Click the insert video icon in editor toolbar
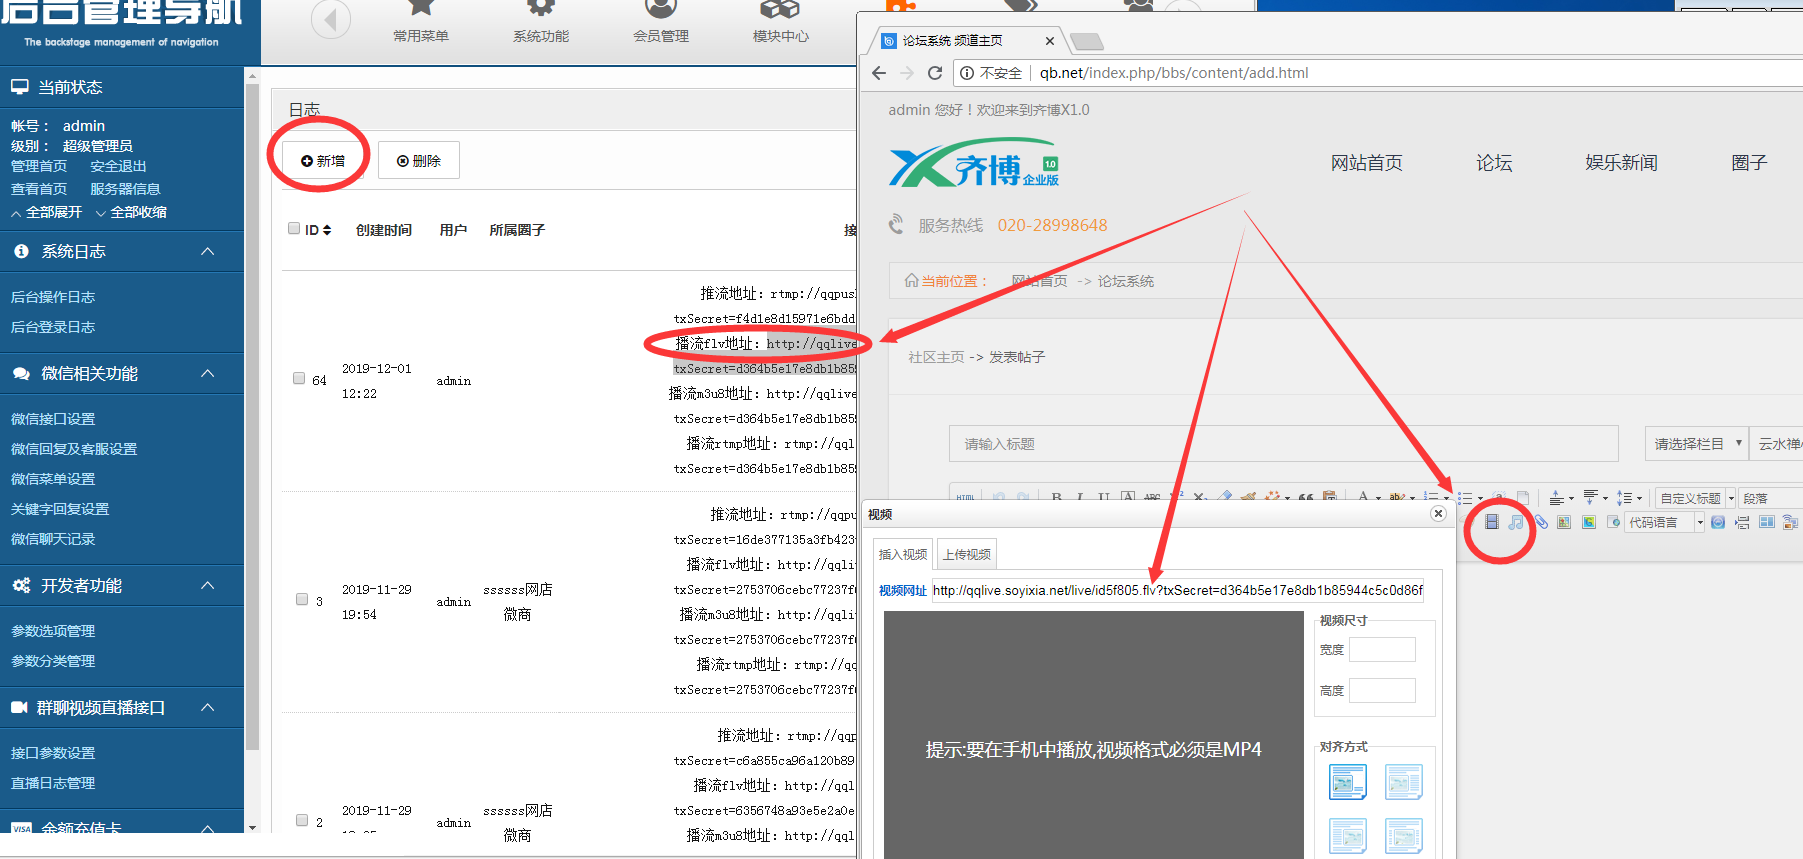1803x859 pixels. [x=1491, y=522]
